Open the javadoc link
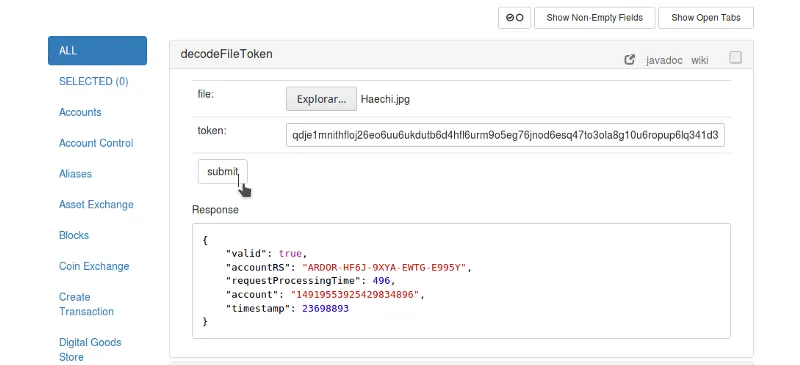Image resolution: width=800 pixels, height=365 pixels. 664,60
